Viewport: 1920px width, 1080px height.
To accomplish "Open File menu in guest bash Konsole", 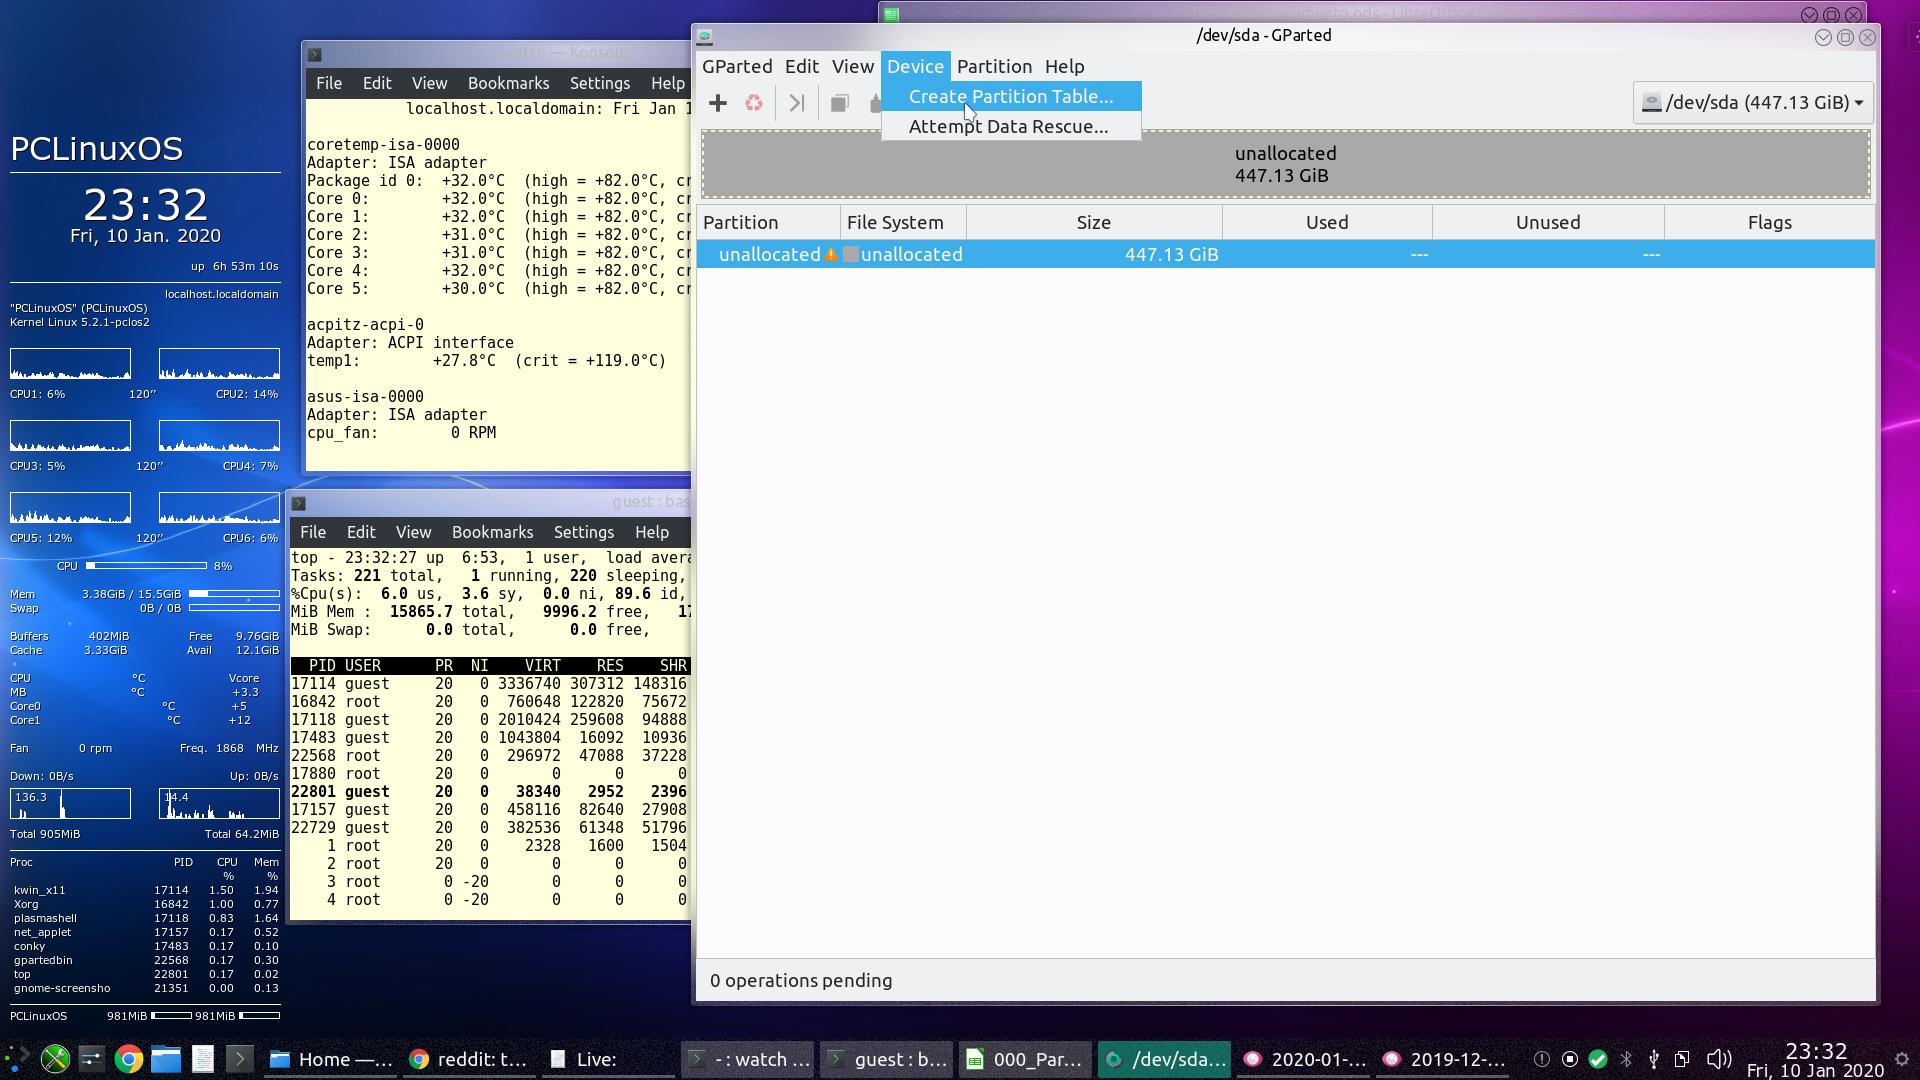I will 313,533.
